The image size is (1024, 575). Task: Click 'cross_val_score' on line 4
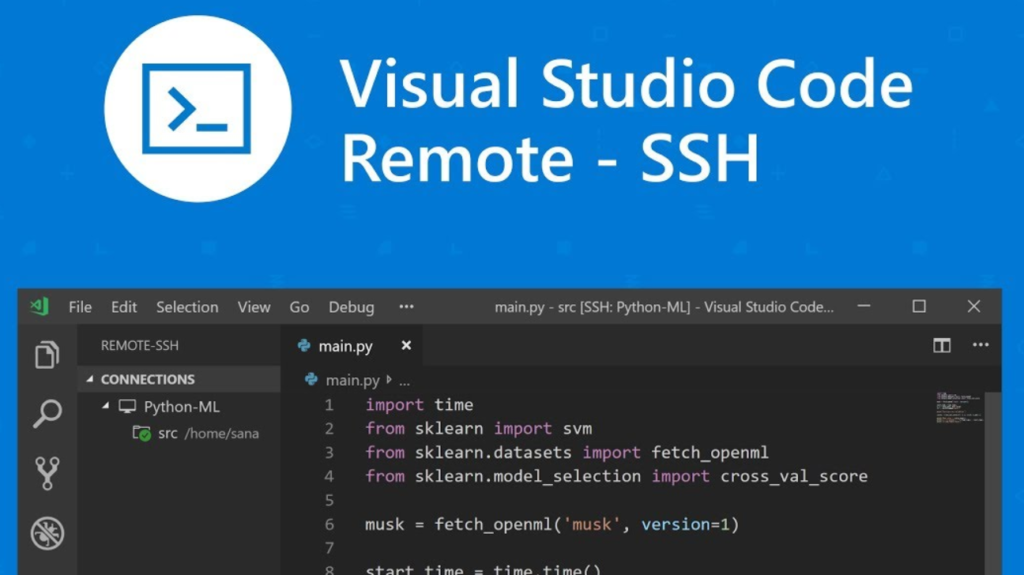click(794, 476)
